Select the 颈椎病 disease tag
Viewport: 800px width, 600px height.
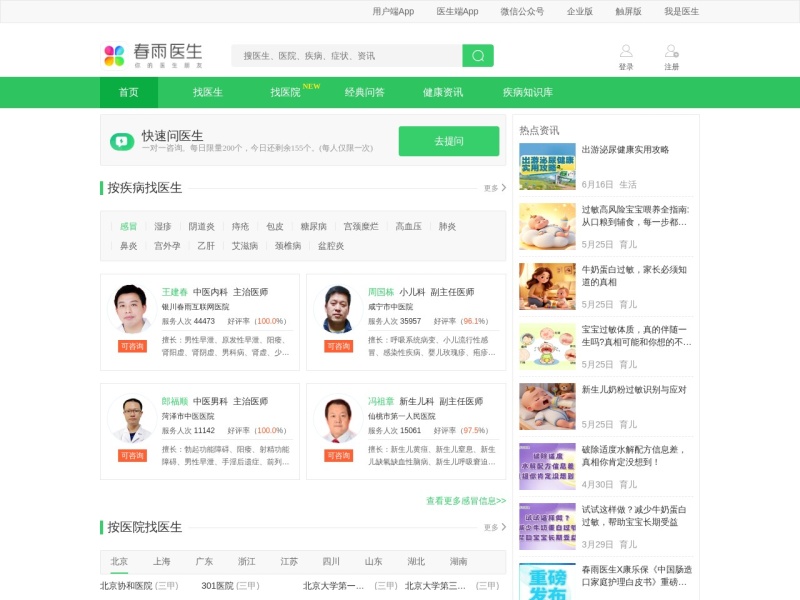(x=288, y=246)
